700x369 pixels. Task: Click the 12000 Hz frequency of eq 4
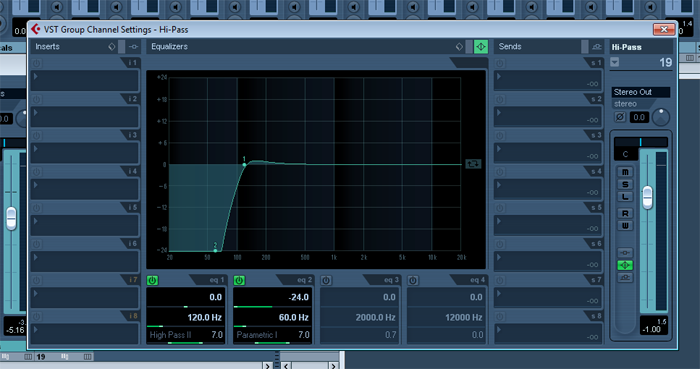[463, 318]
